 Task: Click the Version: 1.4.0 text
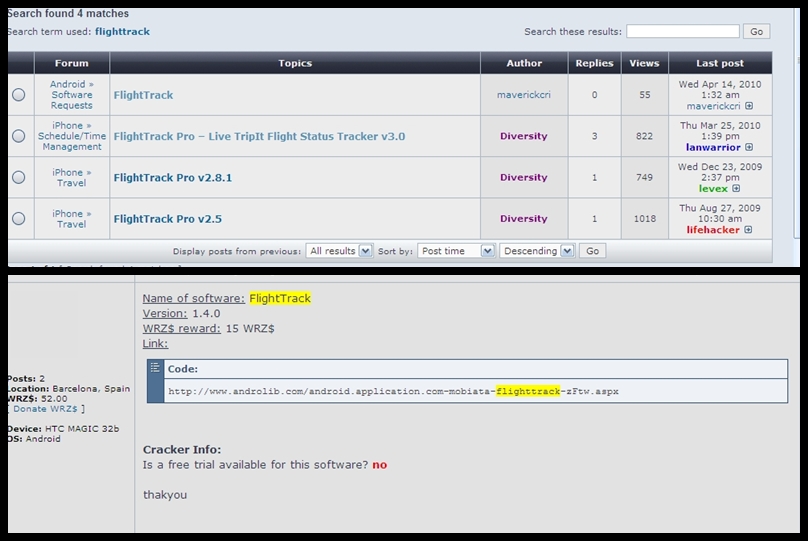coord(181,313)
